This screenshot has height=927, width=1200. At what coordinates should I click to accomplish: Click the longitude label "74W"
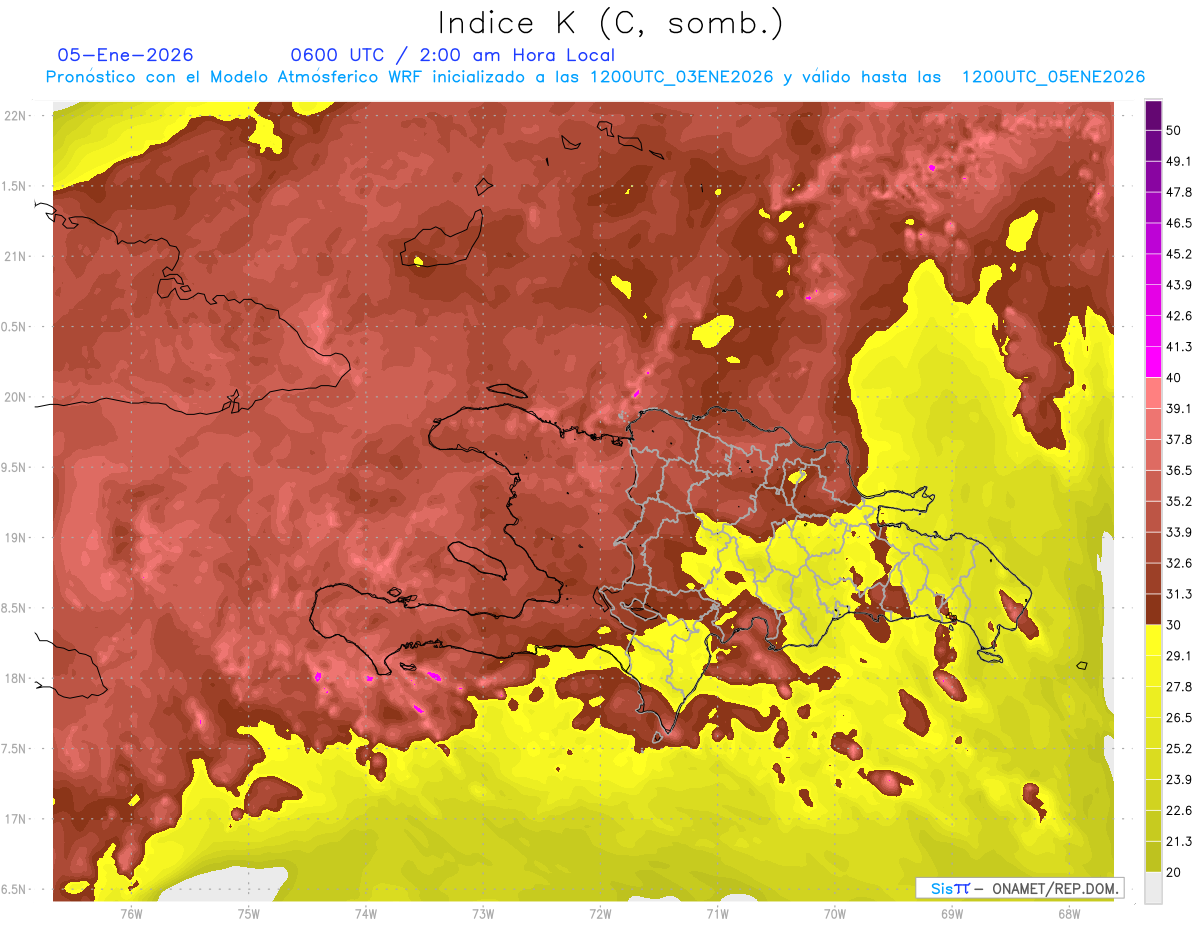pos(365,913)
